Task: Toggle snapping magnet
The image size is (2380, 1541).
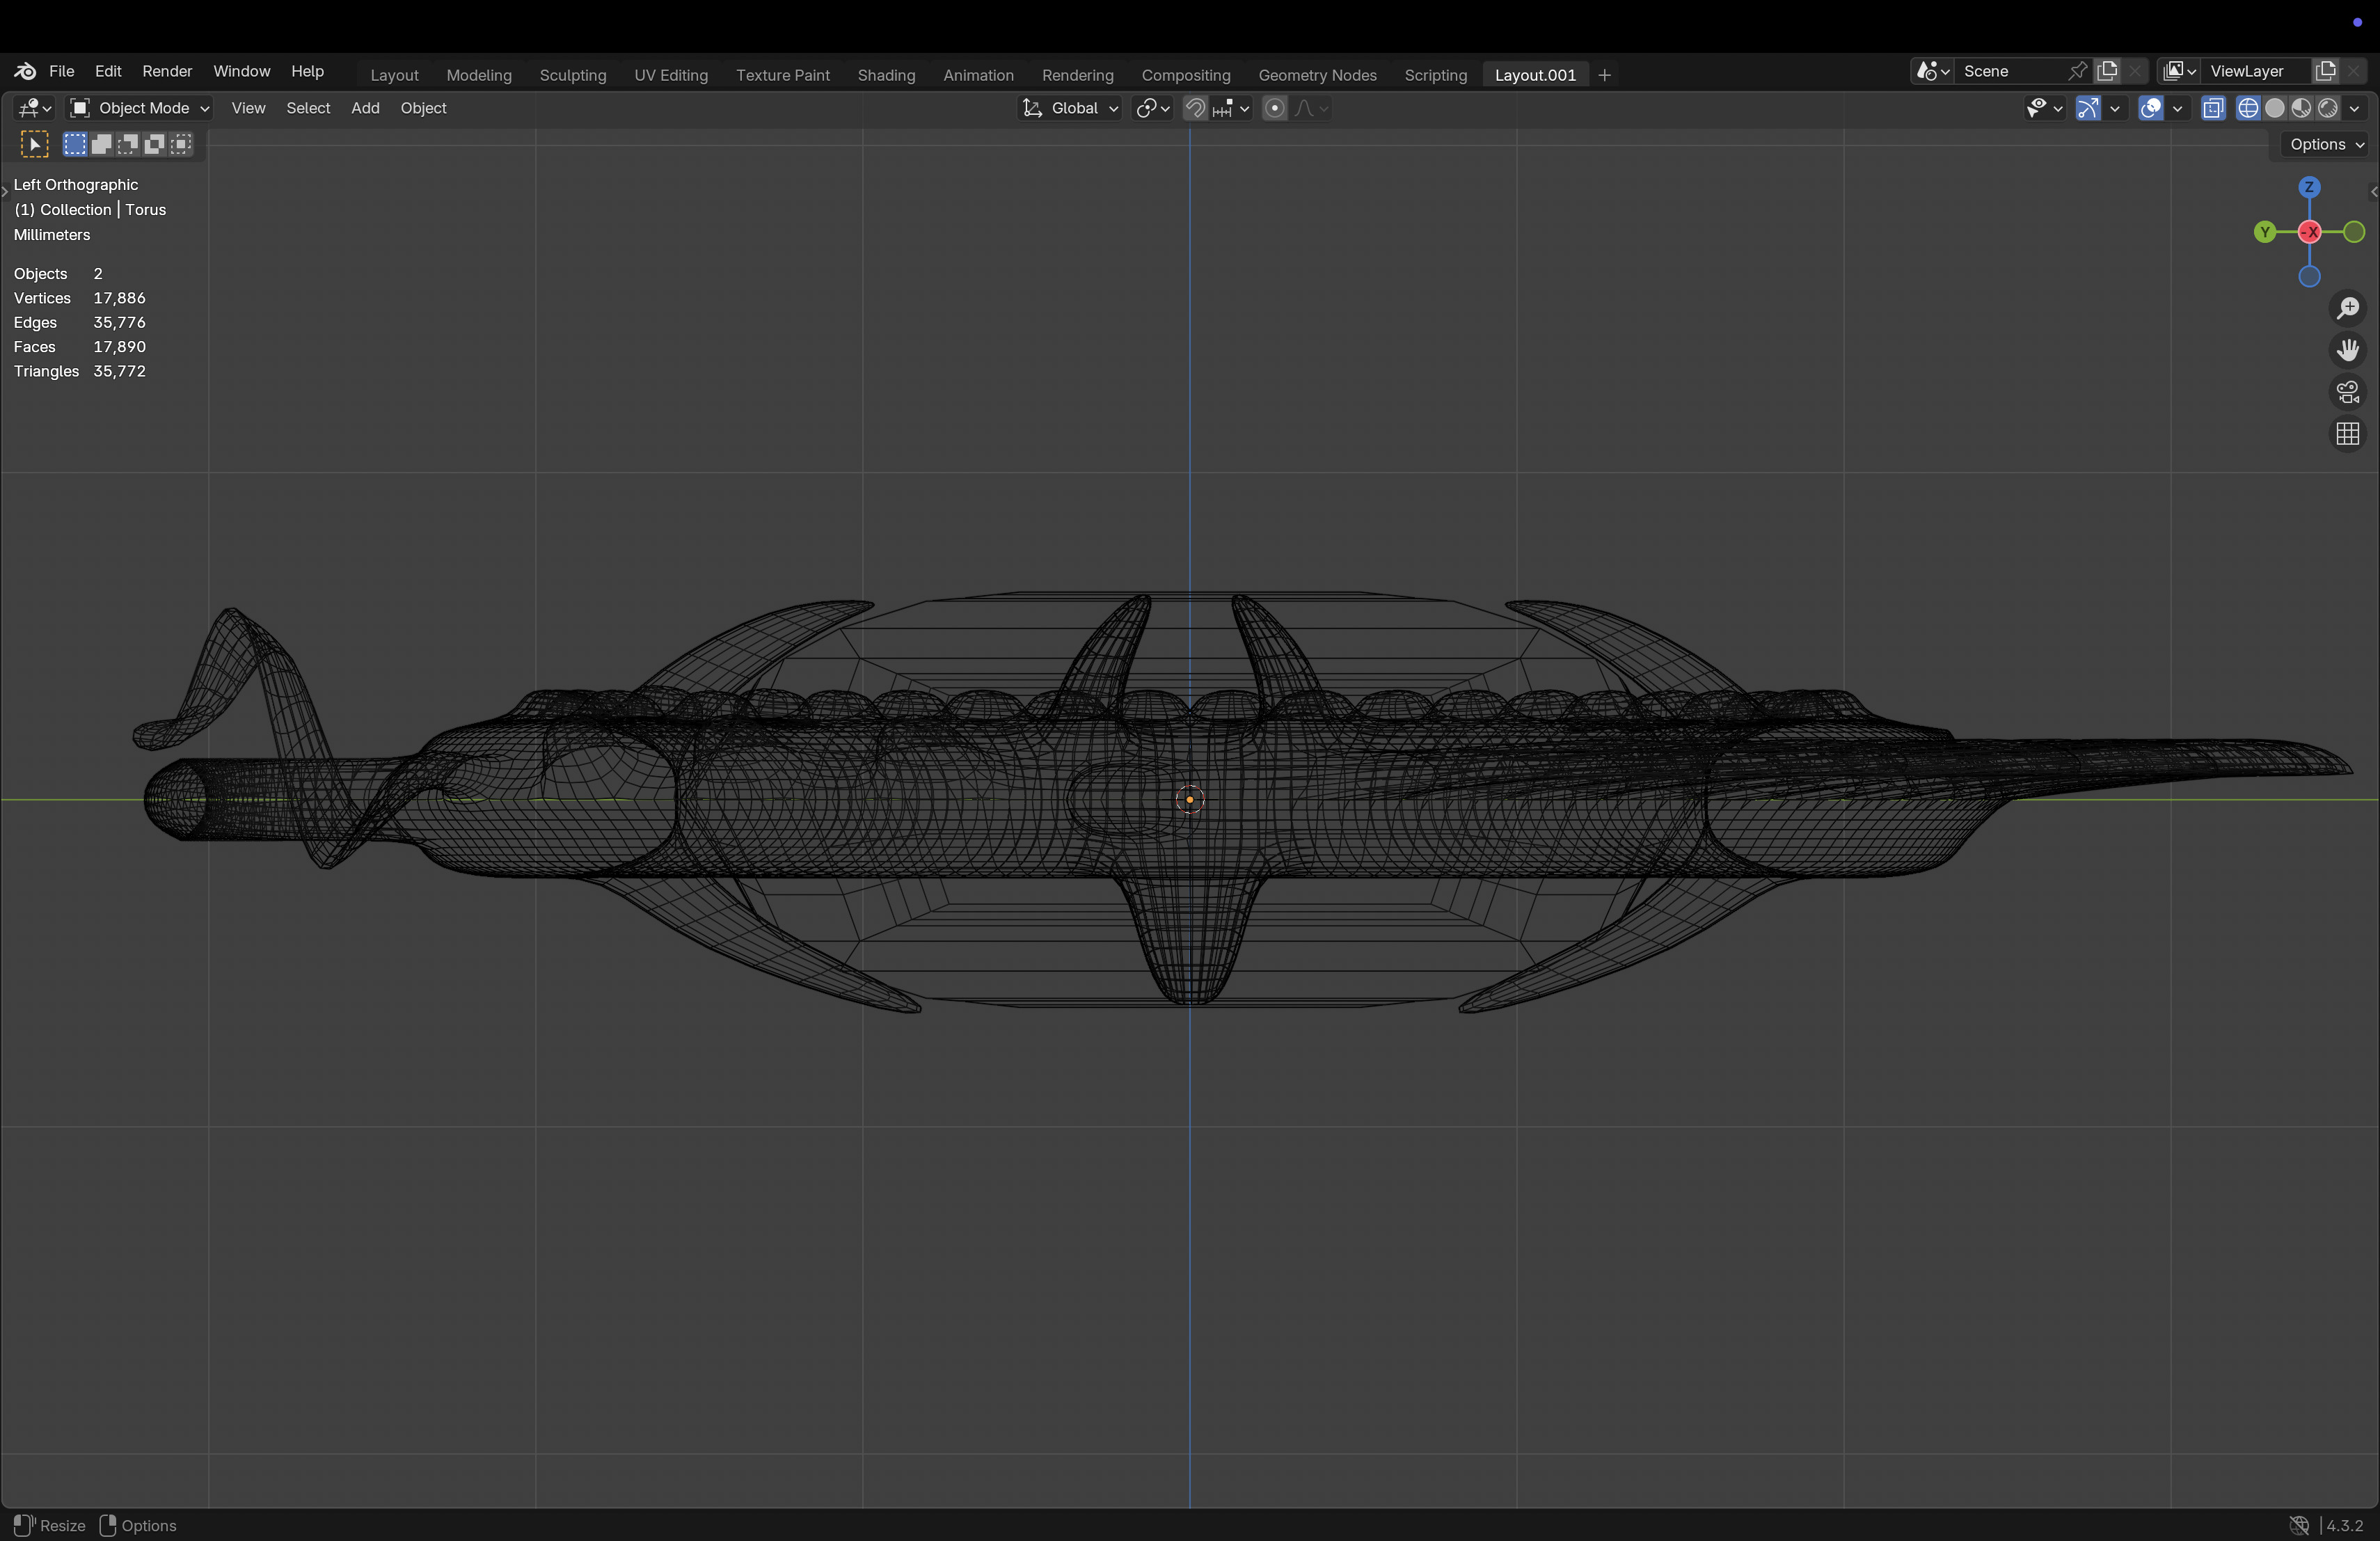Action: [x=1195, y=108]
